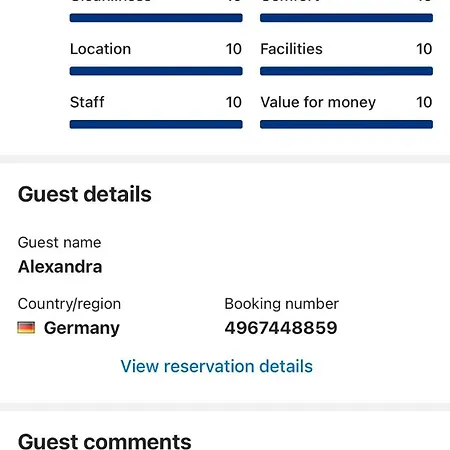Select the booking number 4967448859
Image resolution: width=450 pixels, height=450 pixels.
click(x=281, y=328)
